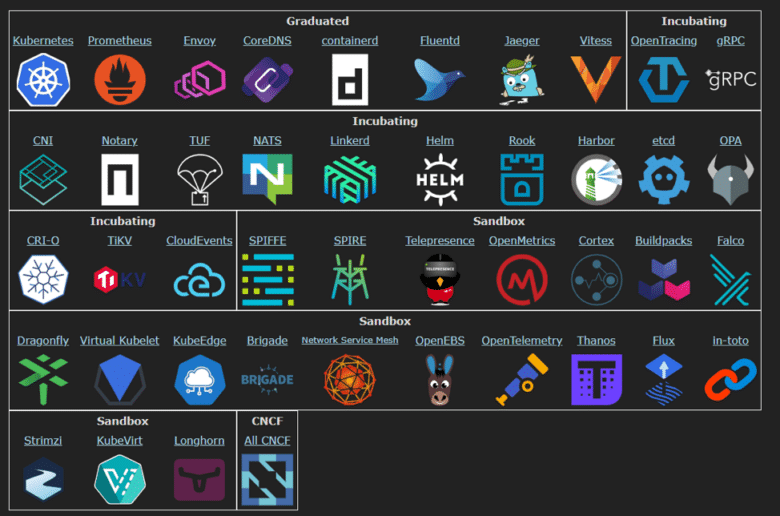This screenshot has height=516, width=780.
Task: Follow the Virtual Kubelet text link
Action: (119, 341)
